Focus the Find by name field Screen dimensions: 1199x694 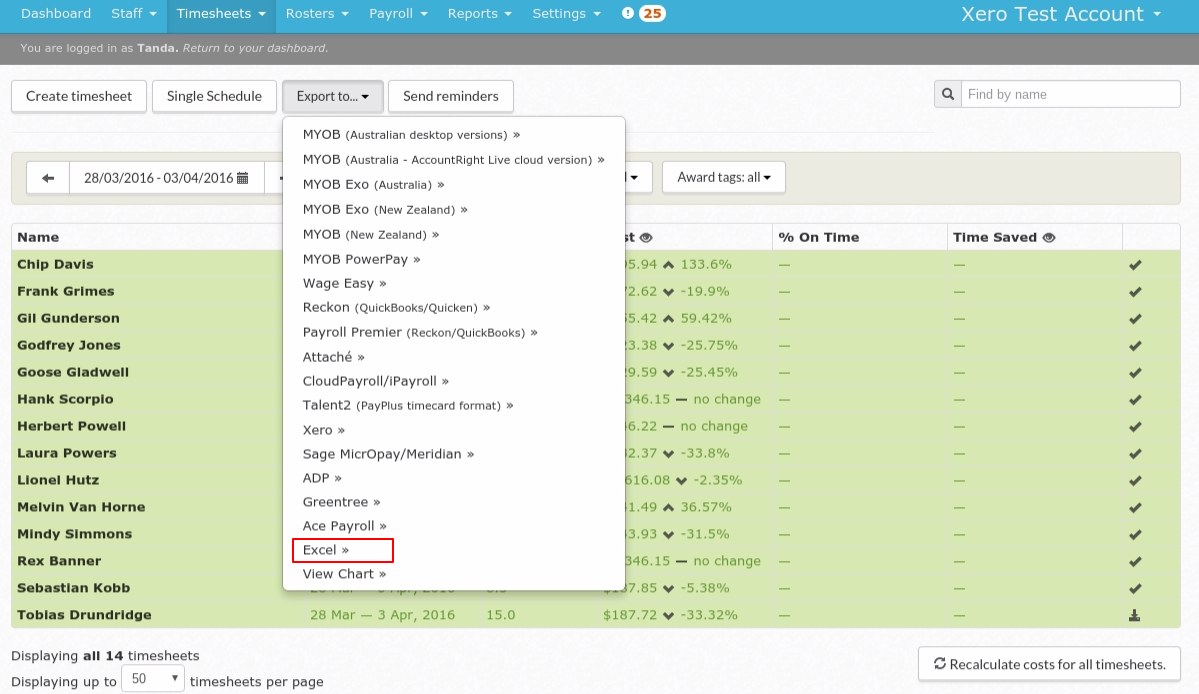pos(1070,94)
